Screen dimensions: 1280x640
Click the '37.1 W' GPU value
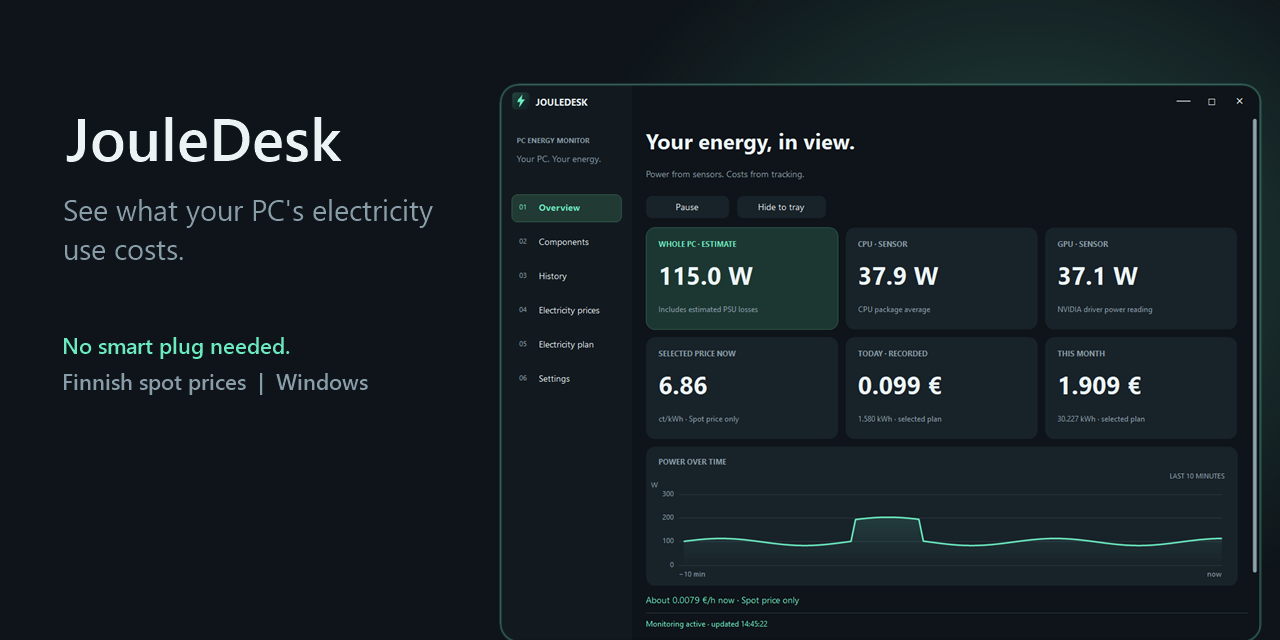click(1098, 276)
